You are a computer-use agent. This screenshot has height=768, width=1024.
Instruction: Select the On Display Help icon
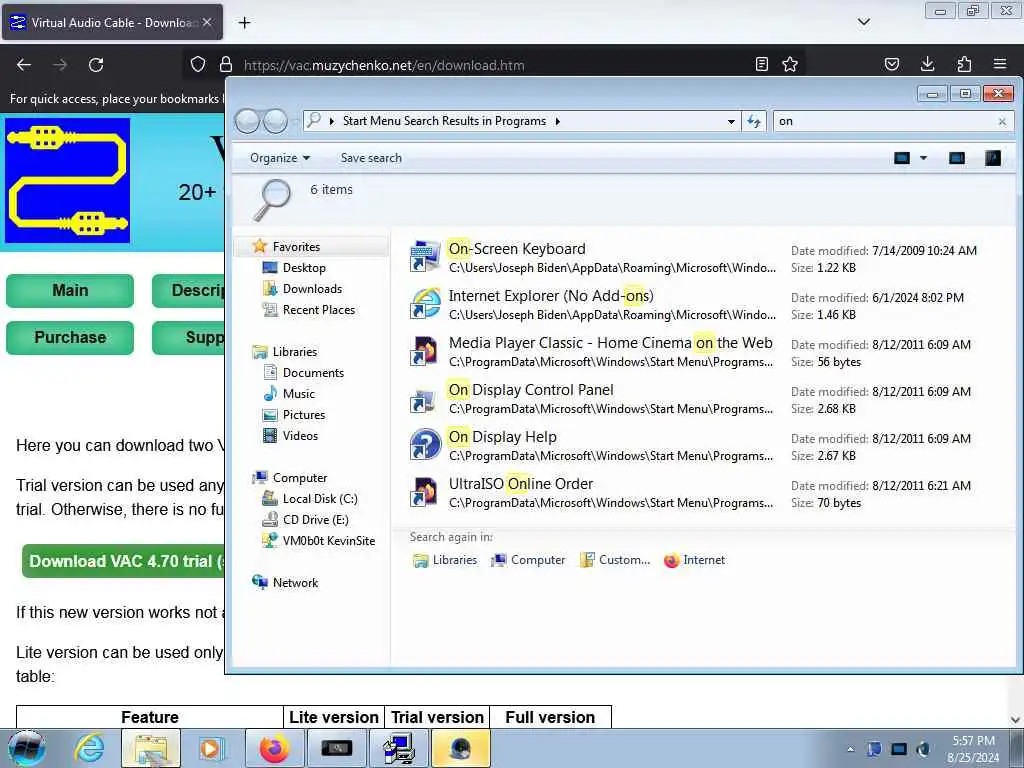pyautogui.click(x=425, y=445)
